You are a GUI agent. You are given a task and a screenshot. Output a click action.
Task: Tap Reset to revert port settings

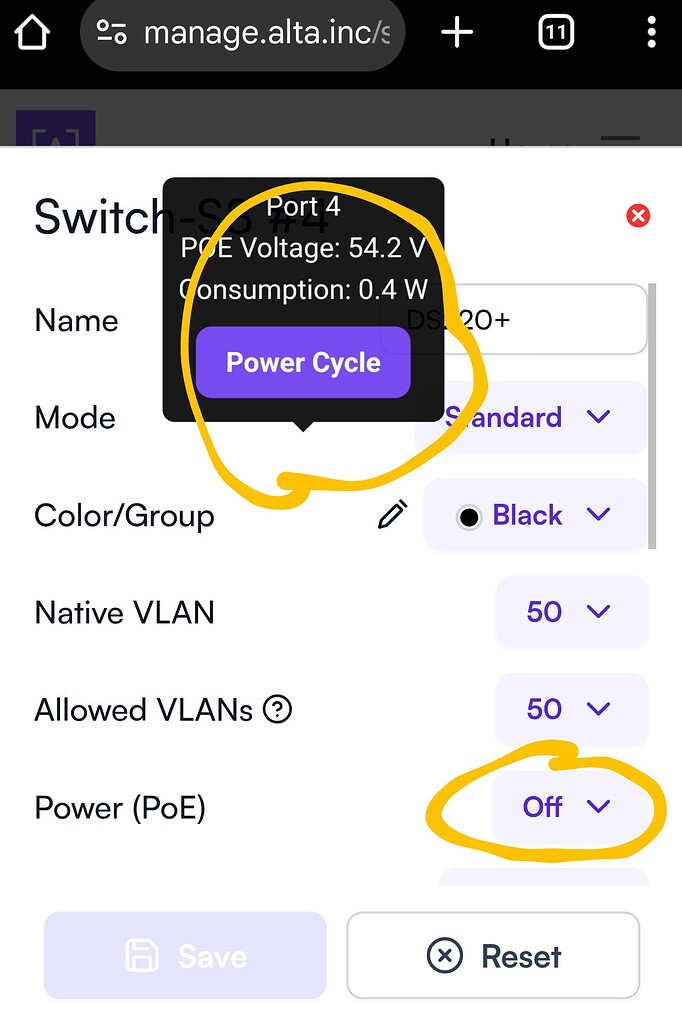493,955
